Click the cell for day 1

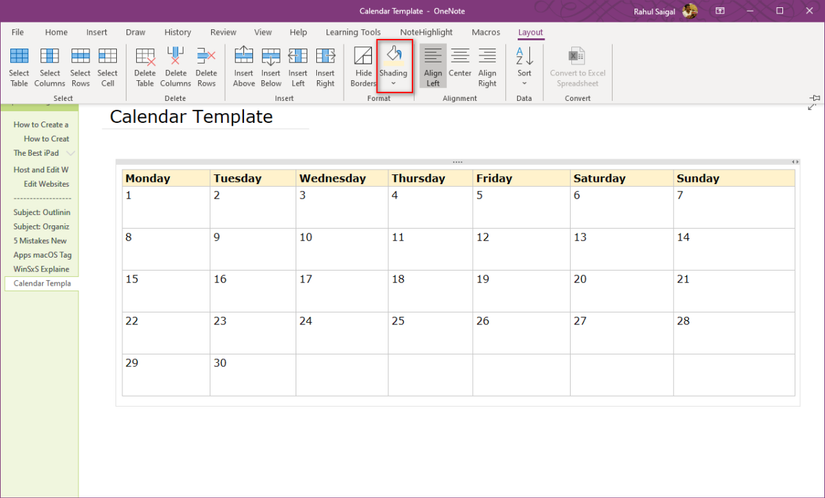tap(166, 207)
